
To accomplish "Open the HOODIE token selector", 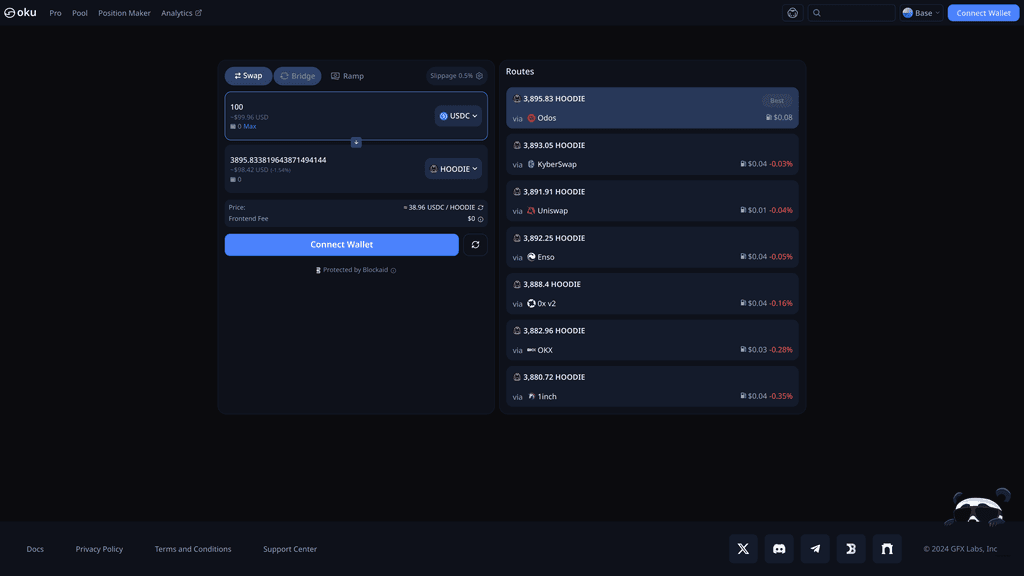I will (453, 168).
